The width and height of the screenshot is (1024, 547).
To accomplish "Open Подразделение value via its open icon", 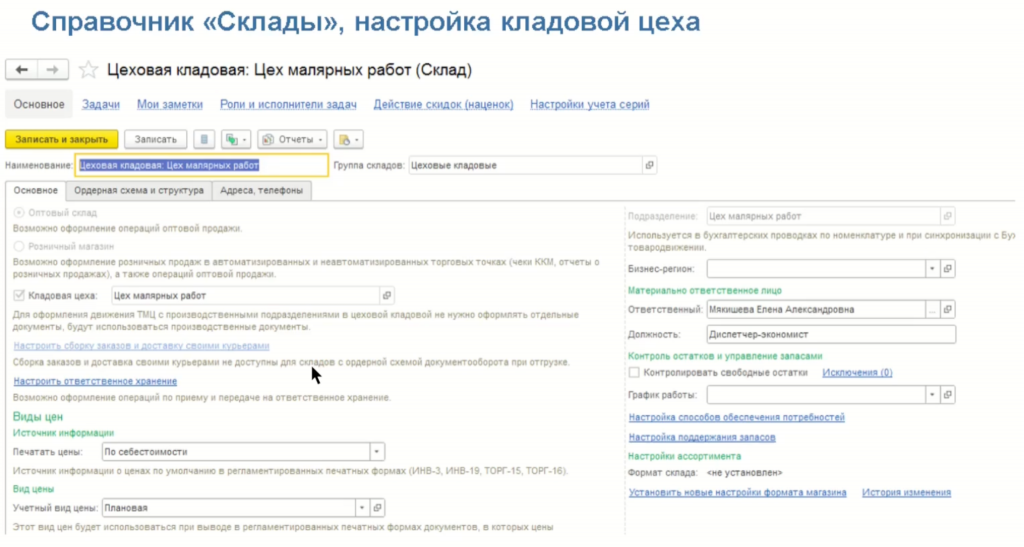I will point(948,216).
